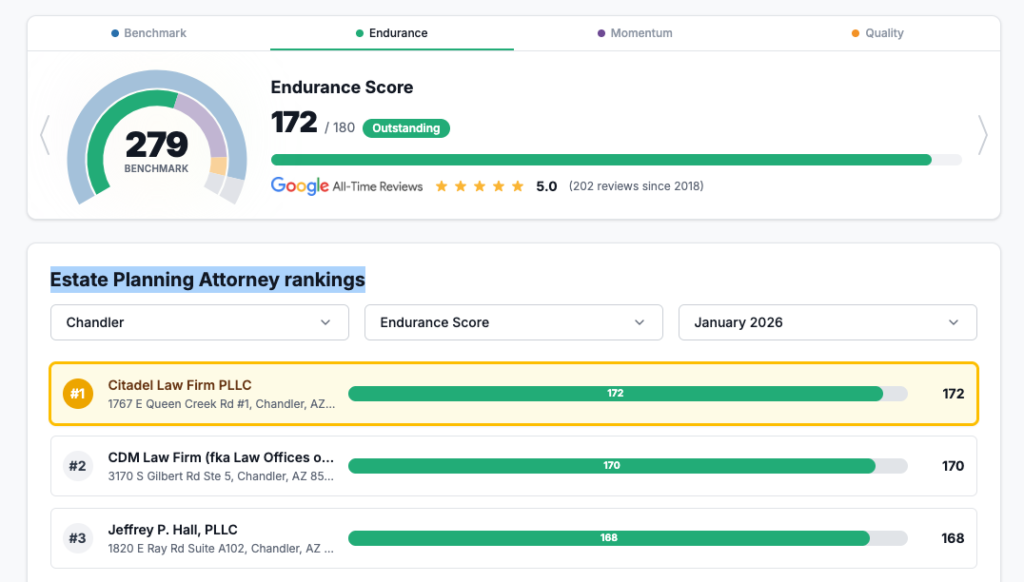The image size is (1024, 582).
Task: Click the "(202 reviews since 2018)" text
Action: point(636,186)
